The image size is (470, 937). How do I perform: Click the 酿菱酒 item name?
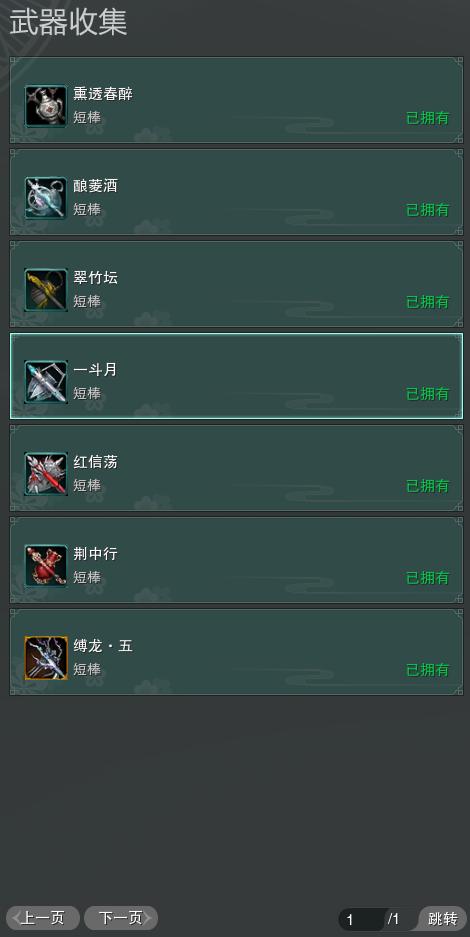pos(96,186)
